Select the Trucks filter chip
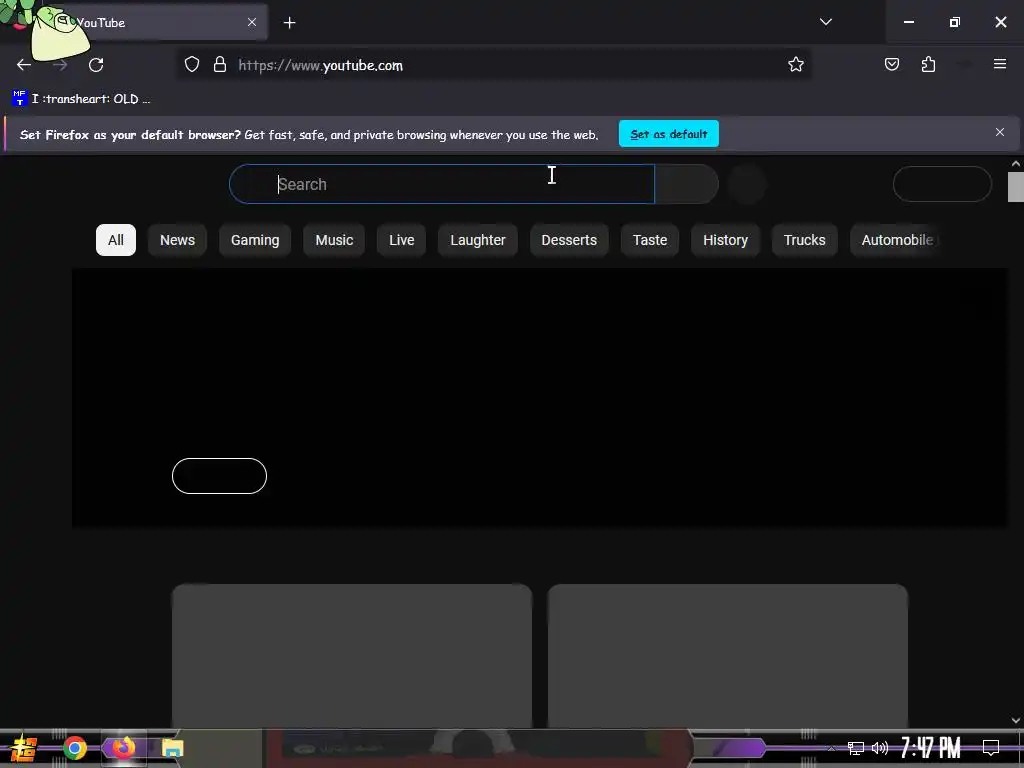The height and width of the screenshot is (768, 1024). click(804, 240)
